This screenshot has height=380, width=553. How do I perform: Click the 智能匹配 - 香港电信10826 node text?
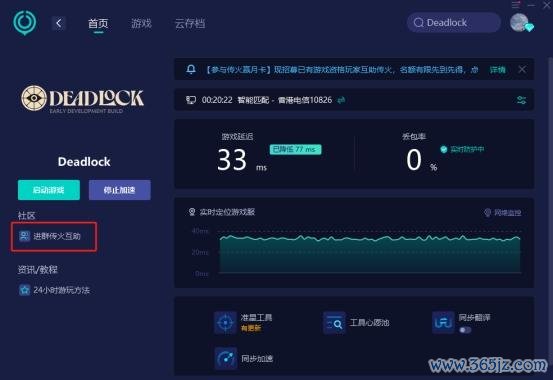click(x=285, y=100)
